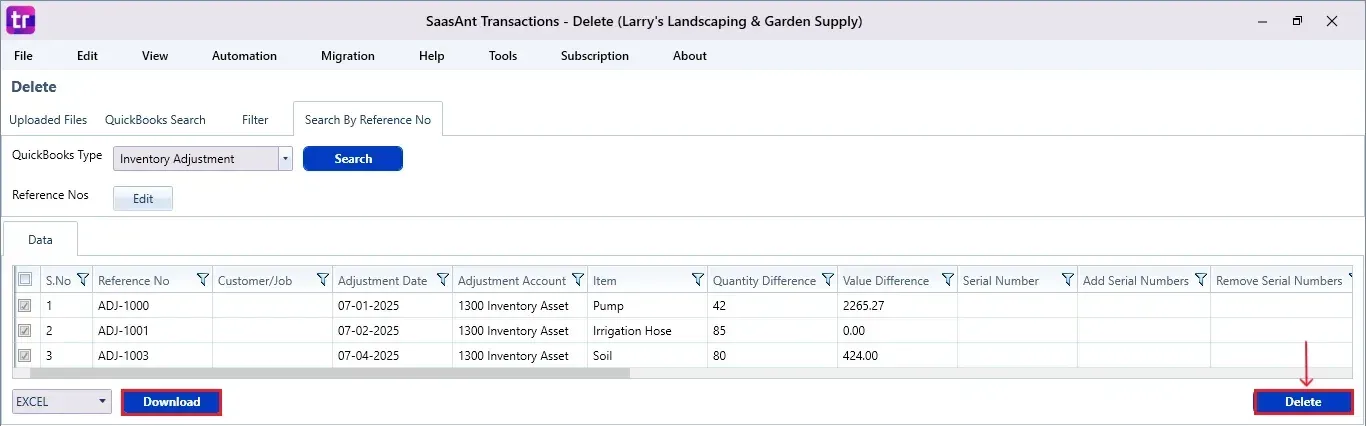Open the Tools menu
This screenshot has height=426, width=1366.
(x=503, y=56)
